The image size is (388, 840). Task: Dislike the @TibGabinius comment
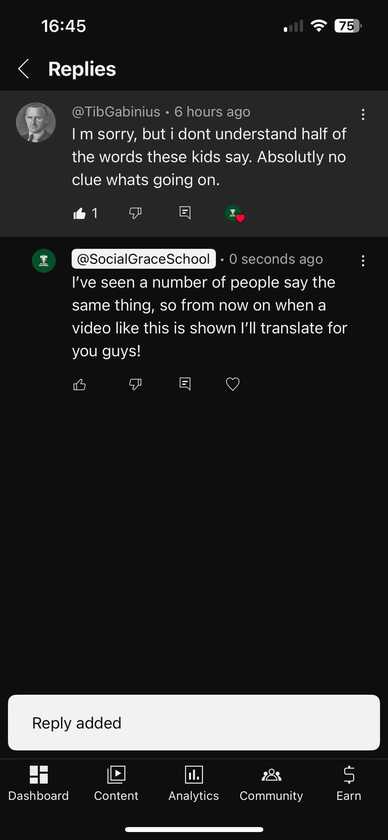[136, 214]
